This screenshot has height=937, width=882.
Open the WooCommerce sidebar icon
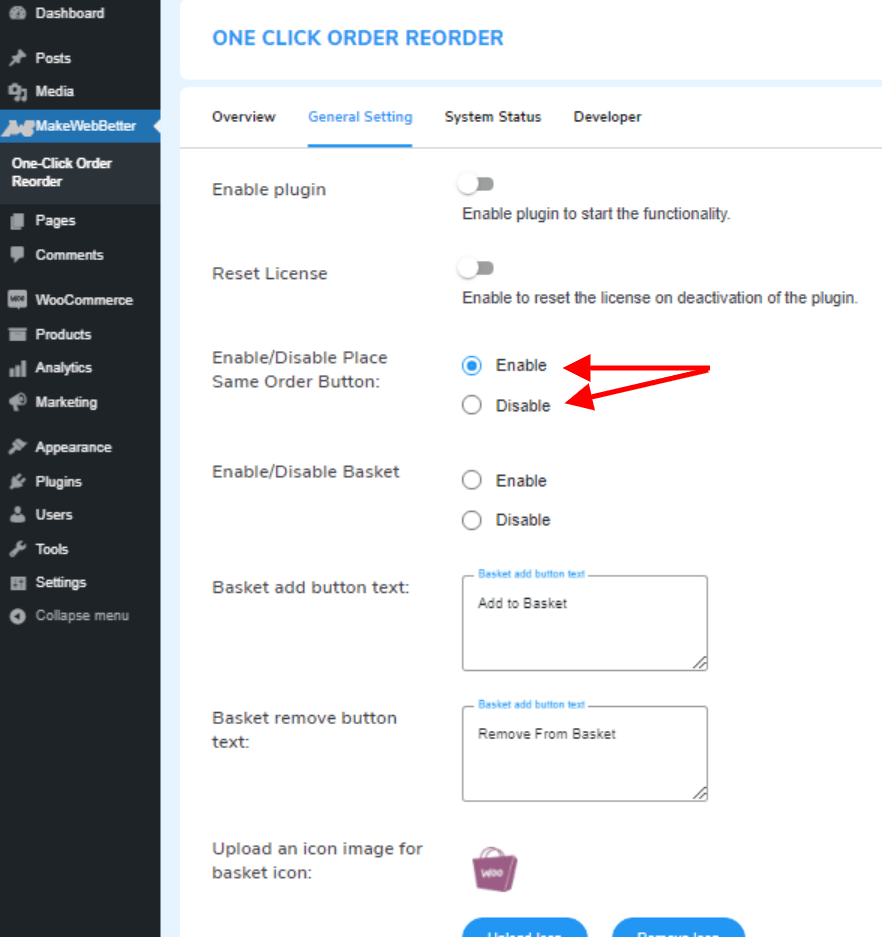[x=15, y=299]
